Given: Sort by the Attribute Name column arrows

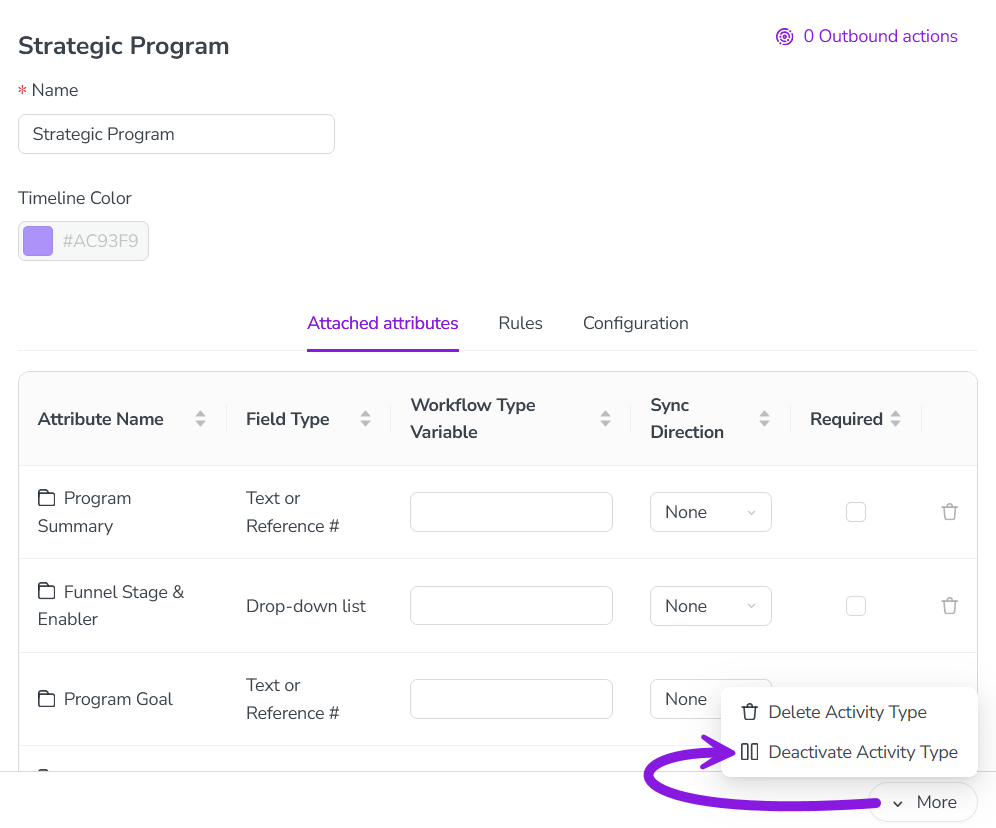Looking at the screenshot, I should [200, 418].
